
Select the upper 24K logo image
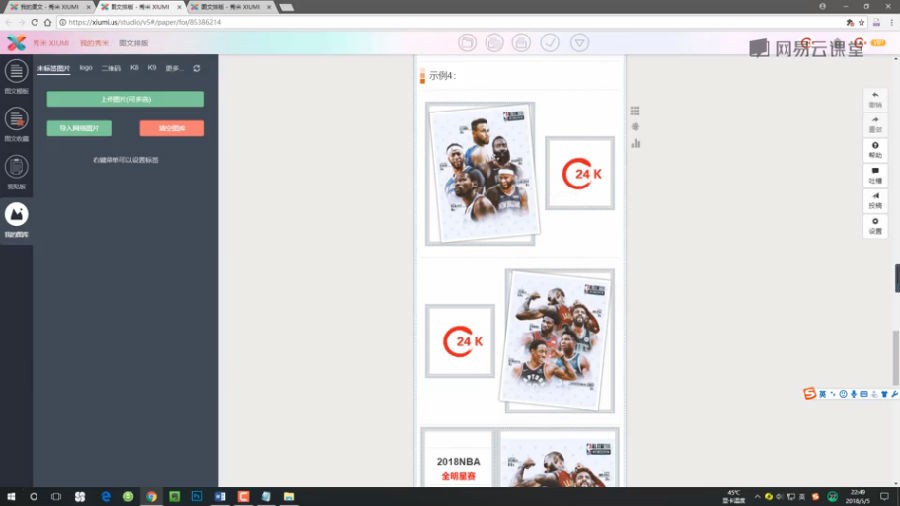click(x=580, y=173)
